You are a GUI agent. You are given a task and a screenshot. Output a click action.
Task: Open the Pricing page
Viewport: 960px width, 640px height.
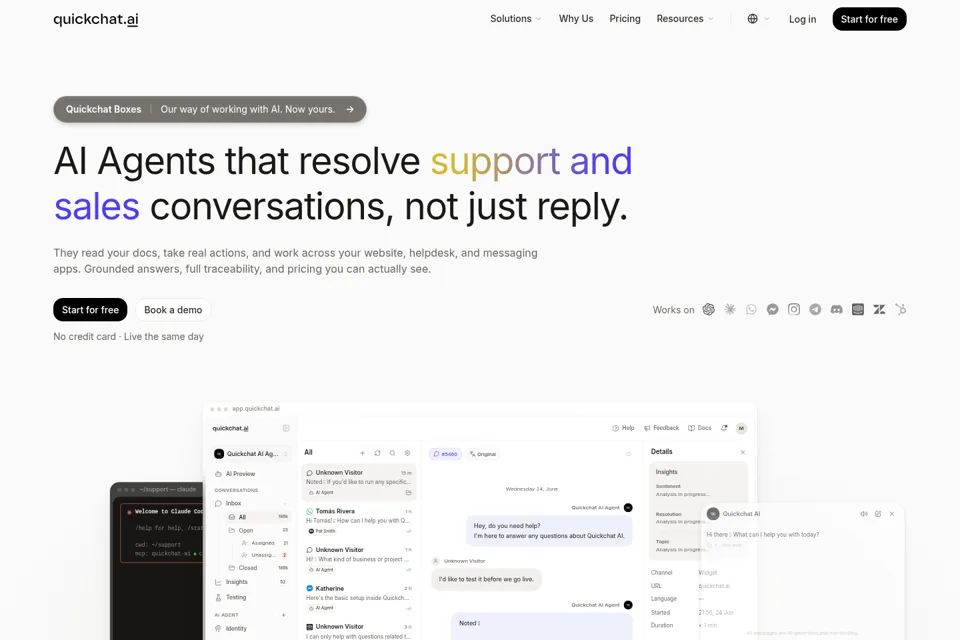625,19
